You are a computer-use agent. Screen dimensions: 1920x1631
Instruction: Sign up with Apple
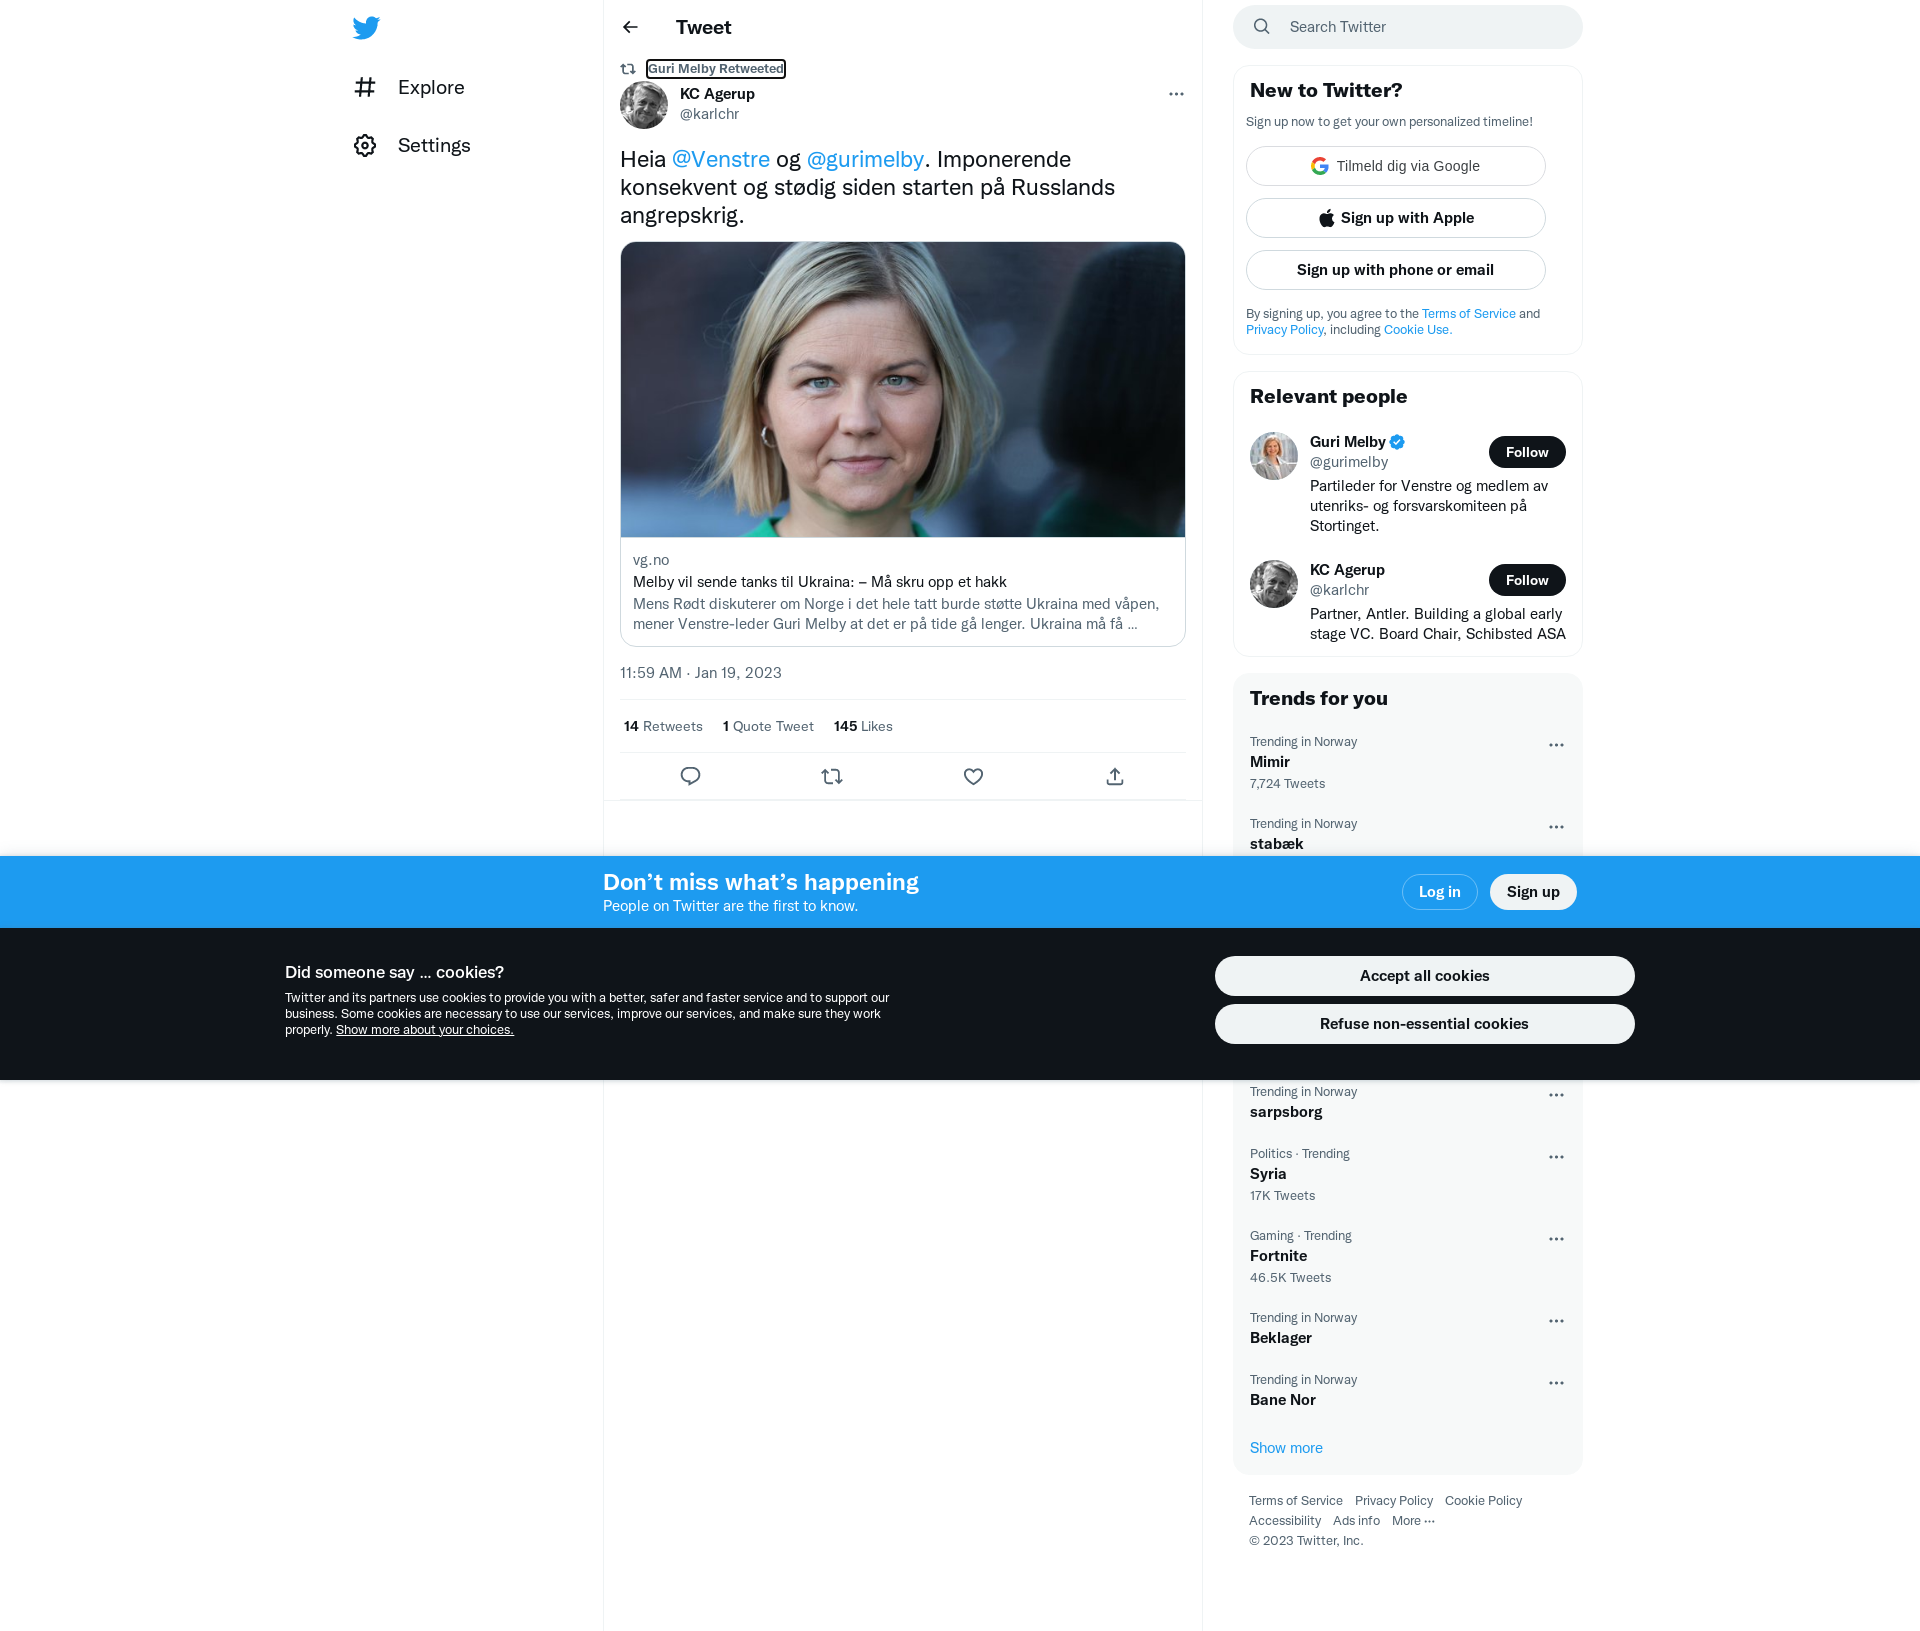[x=1395, y=218]
